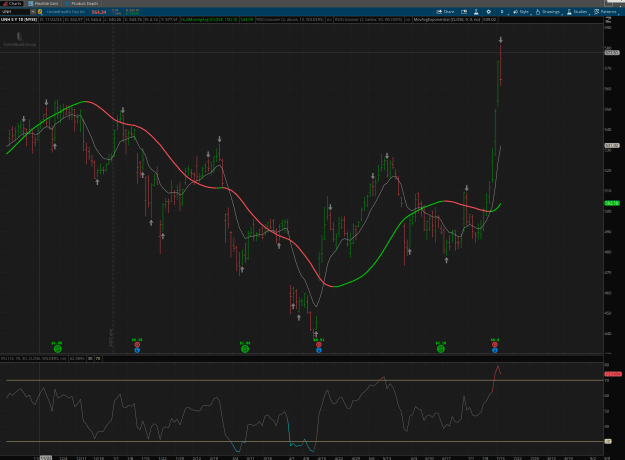The height and width of the screenshot is (460, 625).
Task: Open the Drawings menu
Action: pos(548,12)
